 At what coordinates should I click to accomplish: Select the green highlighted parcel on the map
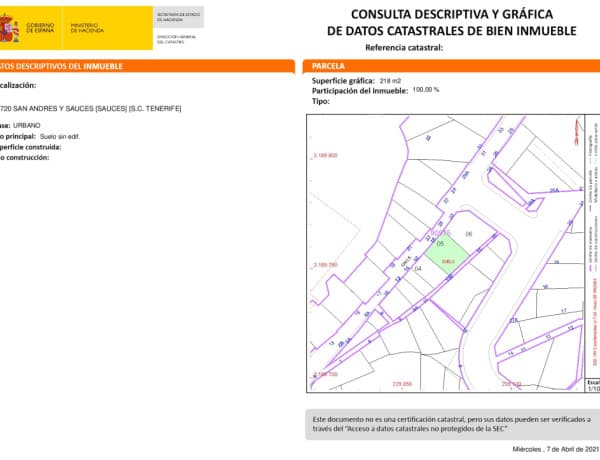(x=447, y=254)
